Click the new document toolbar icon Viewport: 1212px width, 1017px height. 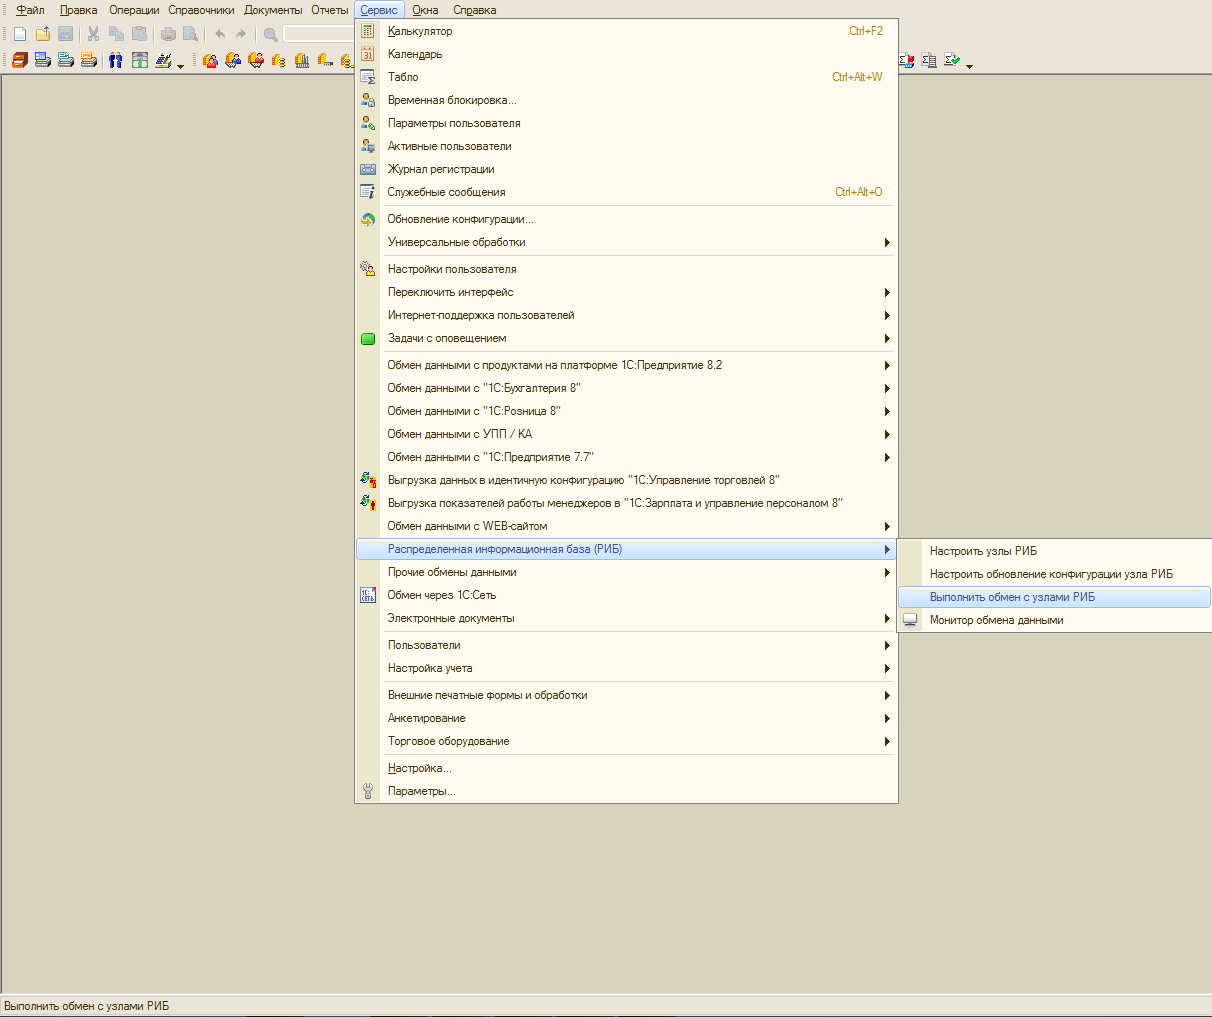[20, 34]
